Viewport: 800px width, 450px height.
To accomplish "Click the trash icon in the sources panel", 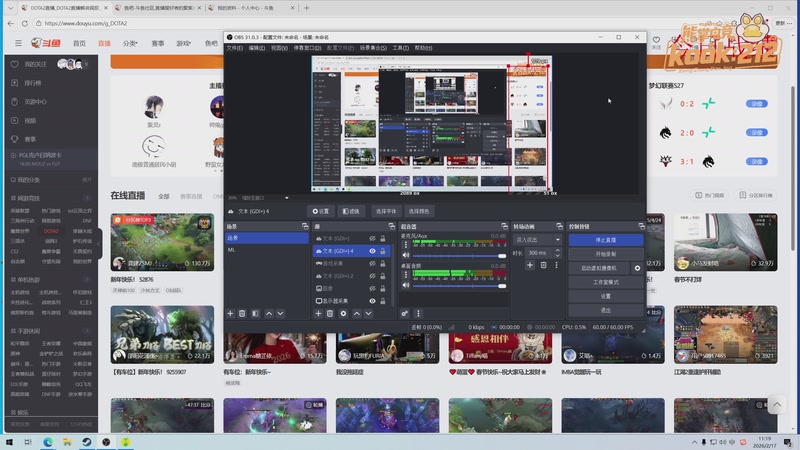I will (330, 313).
